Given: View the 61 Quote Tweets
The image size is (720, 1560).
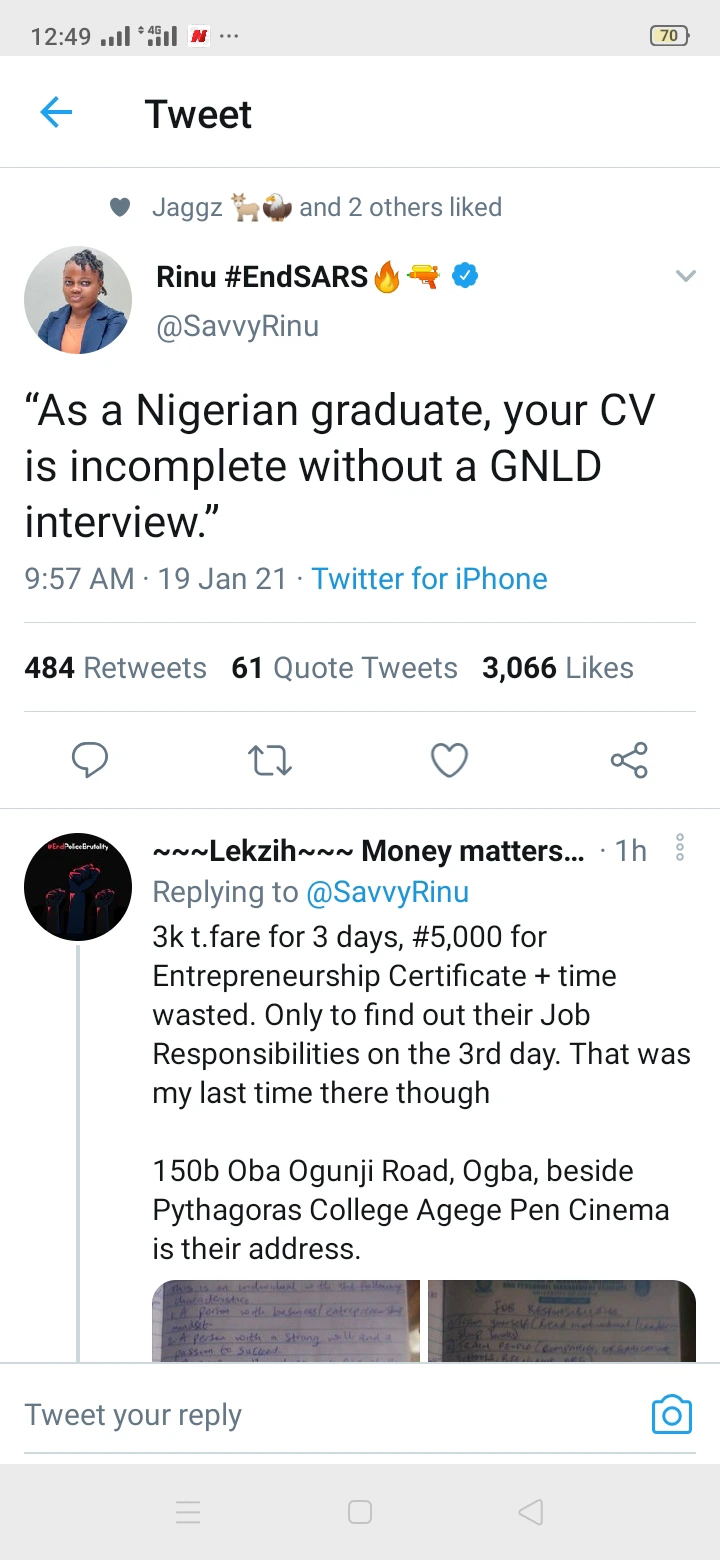Looking at the screenshot, I should point(344,668).
